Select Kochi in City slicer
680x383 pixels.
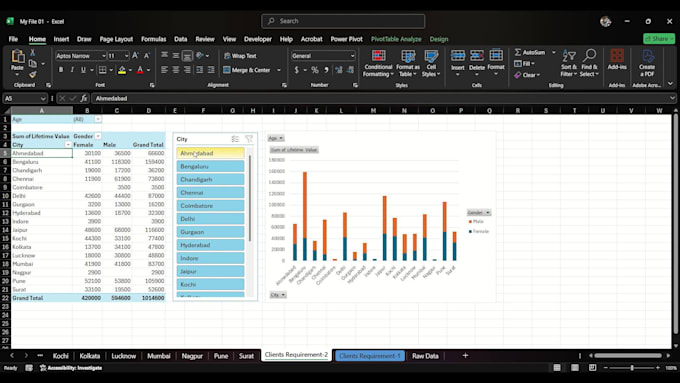point(210,284)
